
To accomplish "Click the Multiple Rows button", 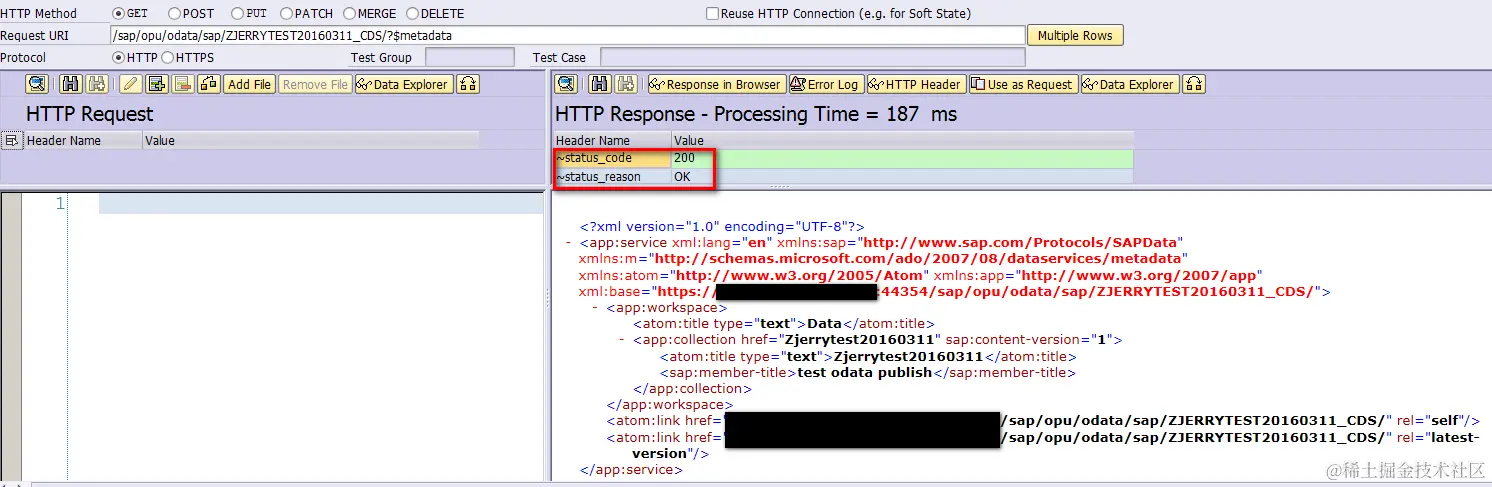I will [x=1075, y=36].
